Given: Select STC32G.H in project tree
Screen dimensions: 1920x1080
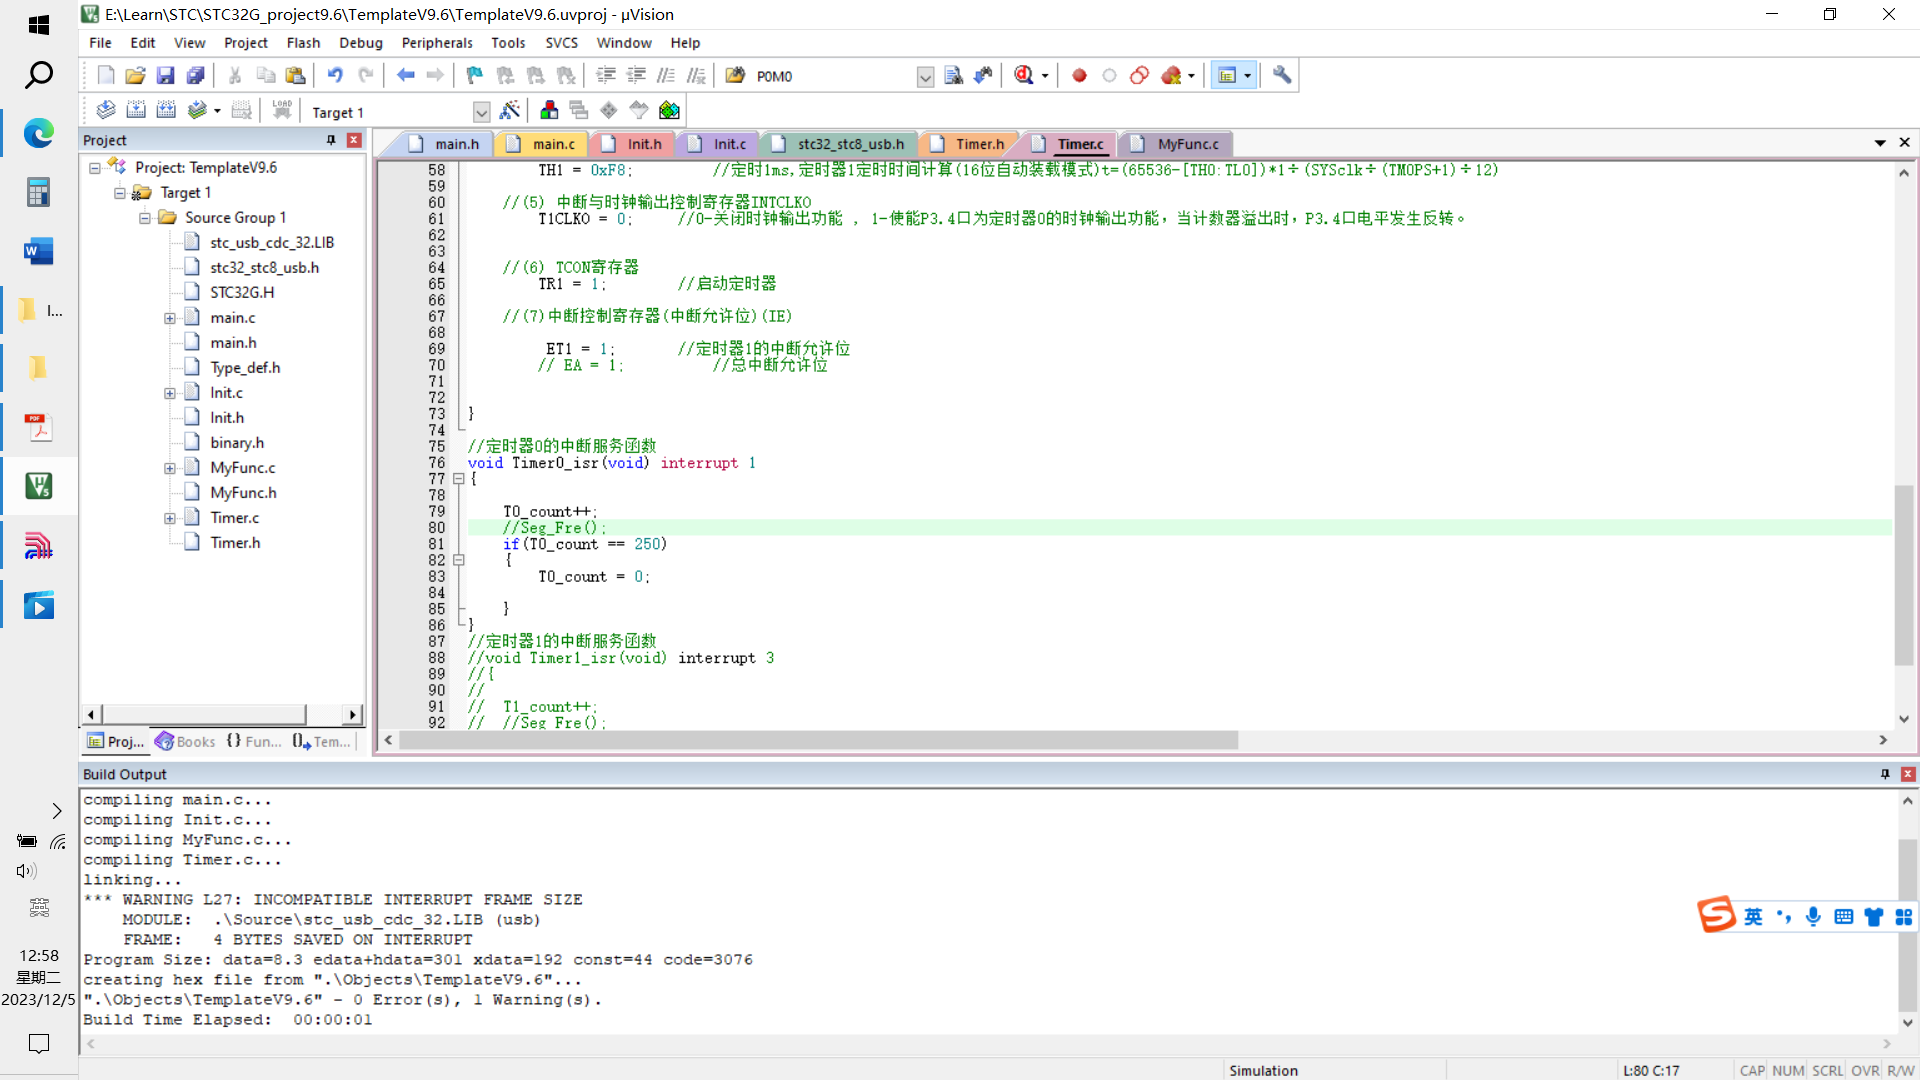Looking at the screenshot, I should pyautogui.click(x=242, y=292).
